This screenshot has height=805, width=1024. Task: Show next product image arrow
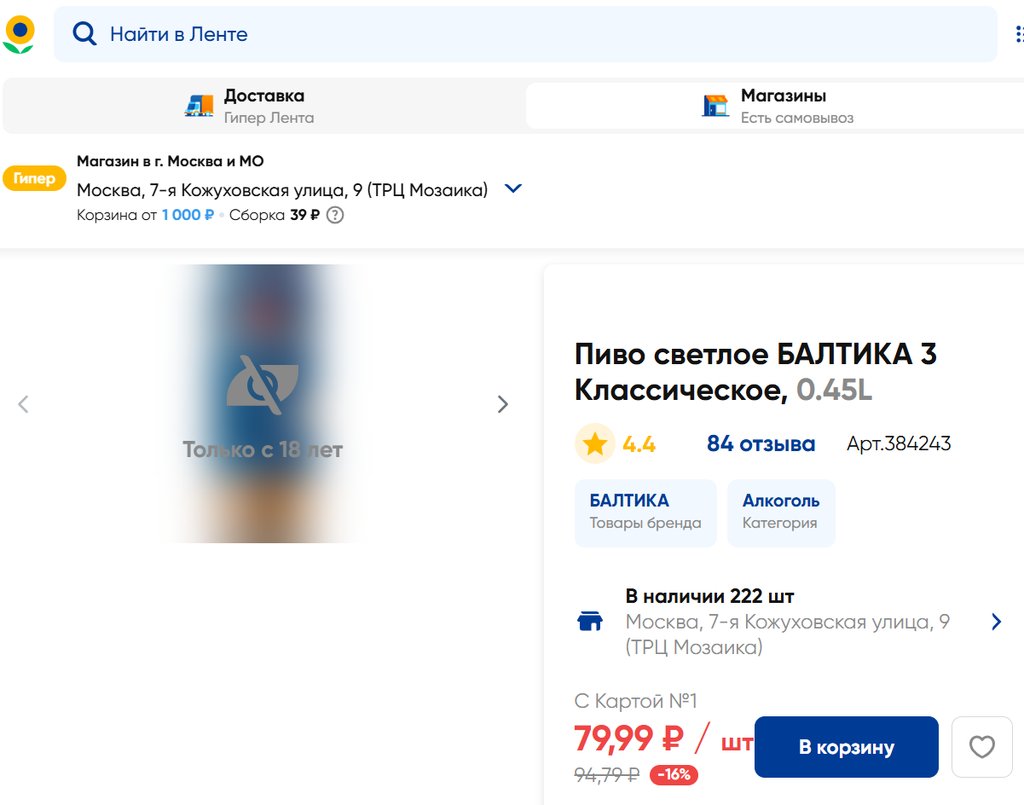click(x=503, y=404)
